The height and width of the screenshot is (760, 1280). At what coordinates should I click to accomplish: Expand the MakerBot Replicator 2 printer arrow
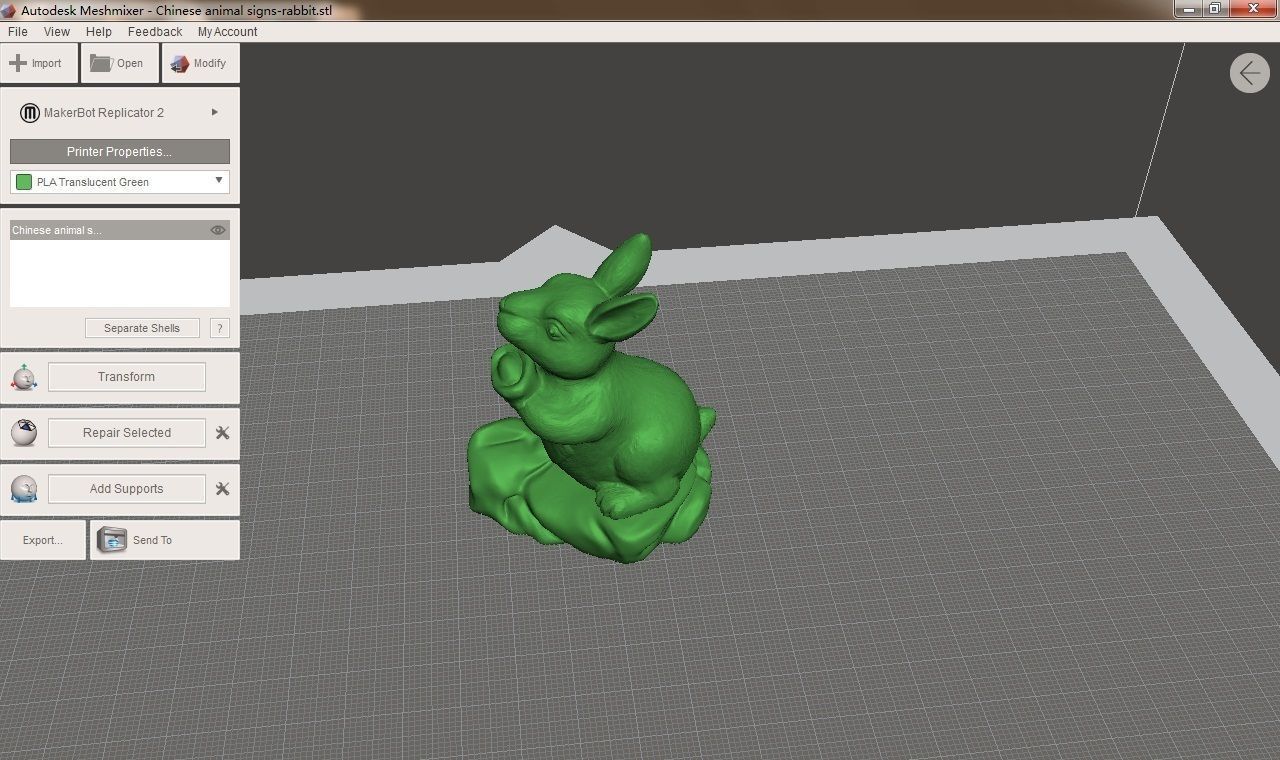click(x=215, y=112)
